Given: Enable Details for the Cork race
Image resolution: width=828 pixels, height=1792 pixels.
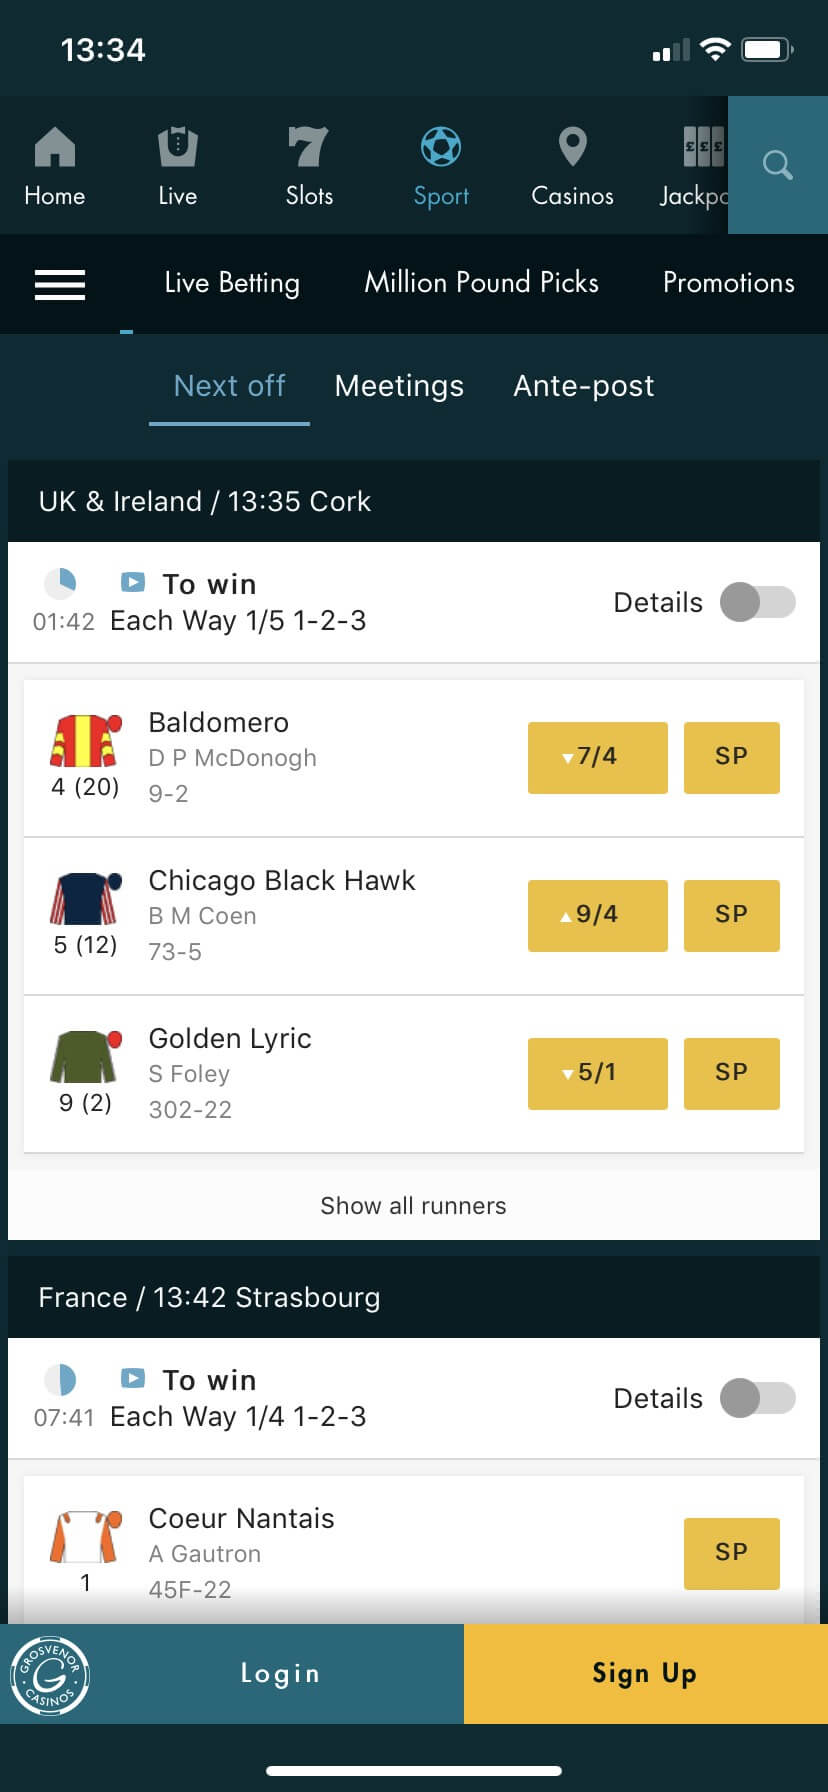Looking at the screenshot, I should coord(757,602).
